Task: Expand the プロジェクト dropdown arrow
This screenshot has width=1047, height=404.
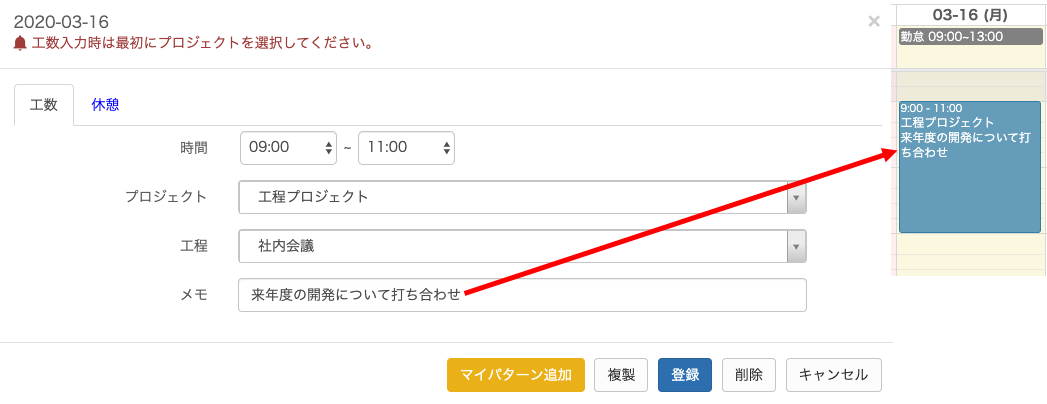Action: (796, 198)
